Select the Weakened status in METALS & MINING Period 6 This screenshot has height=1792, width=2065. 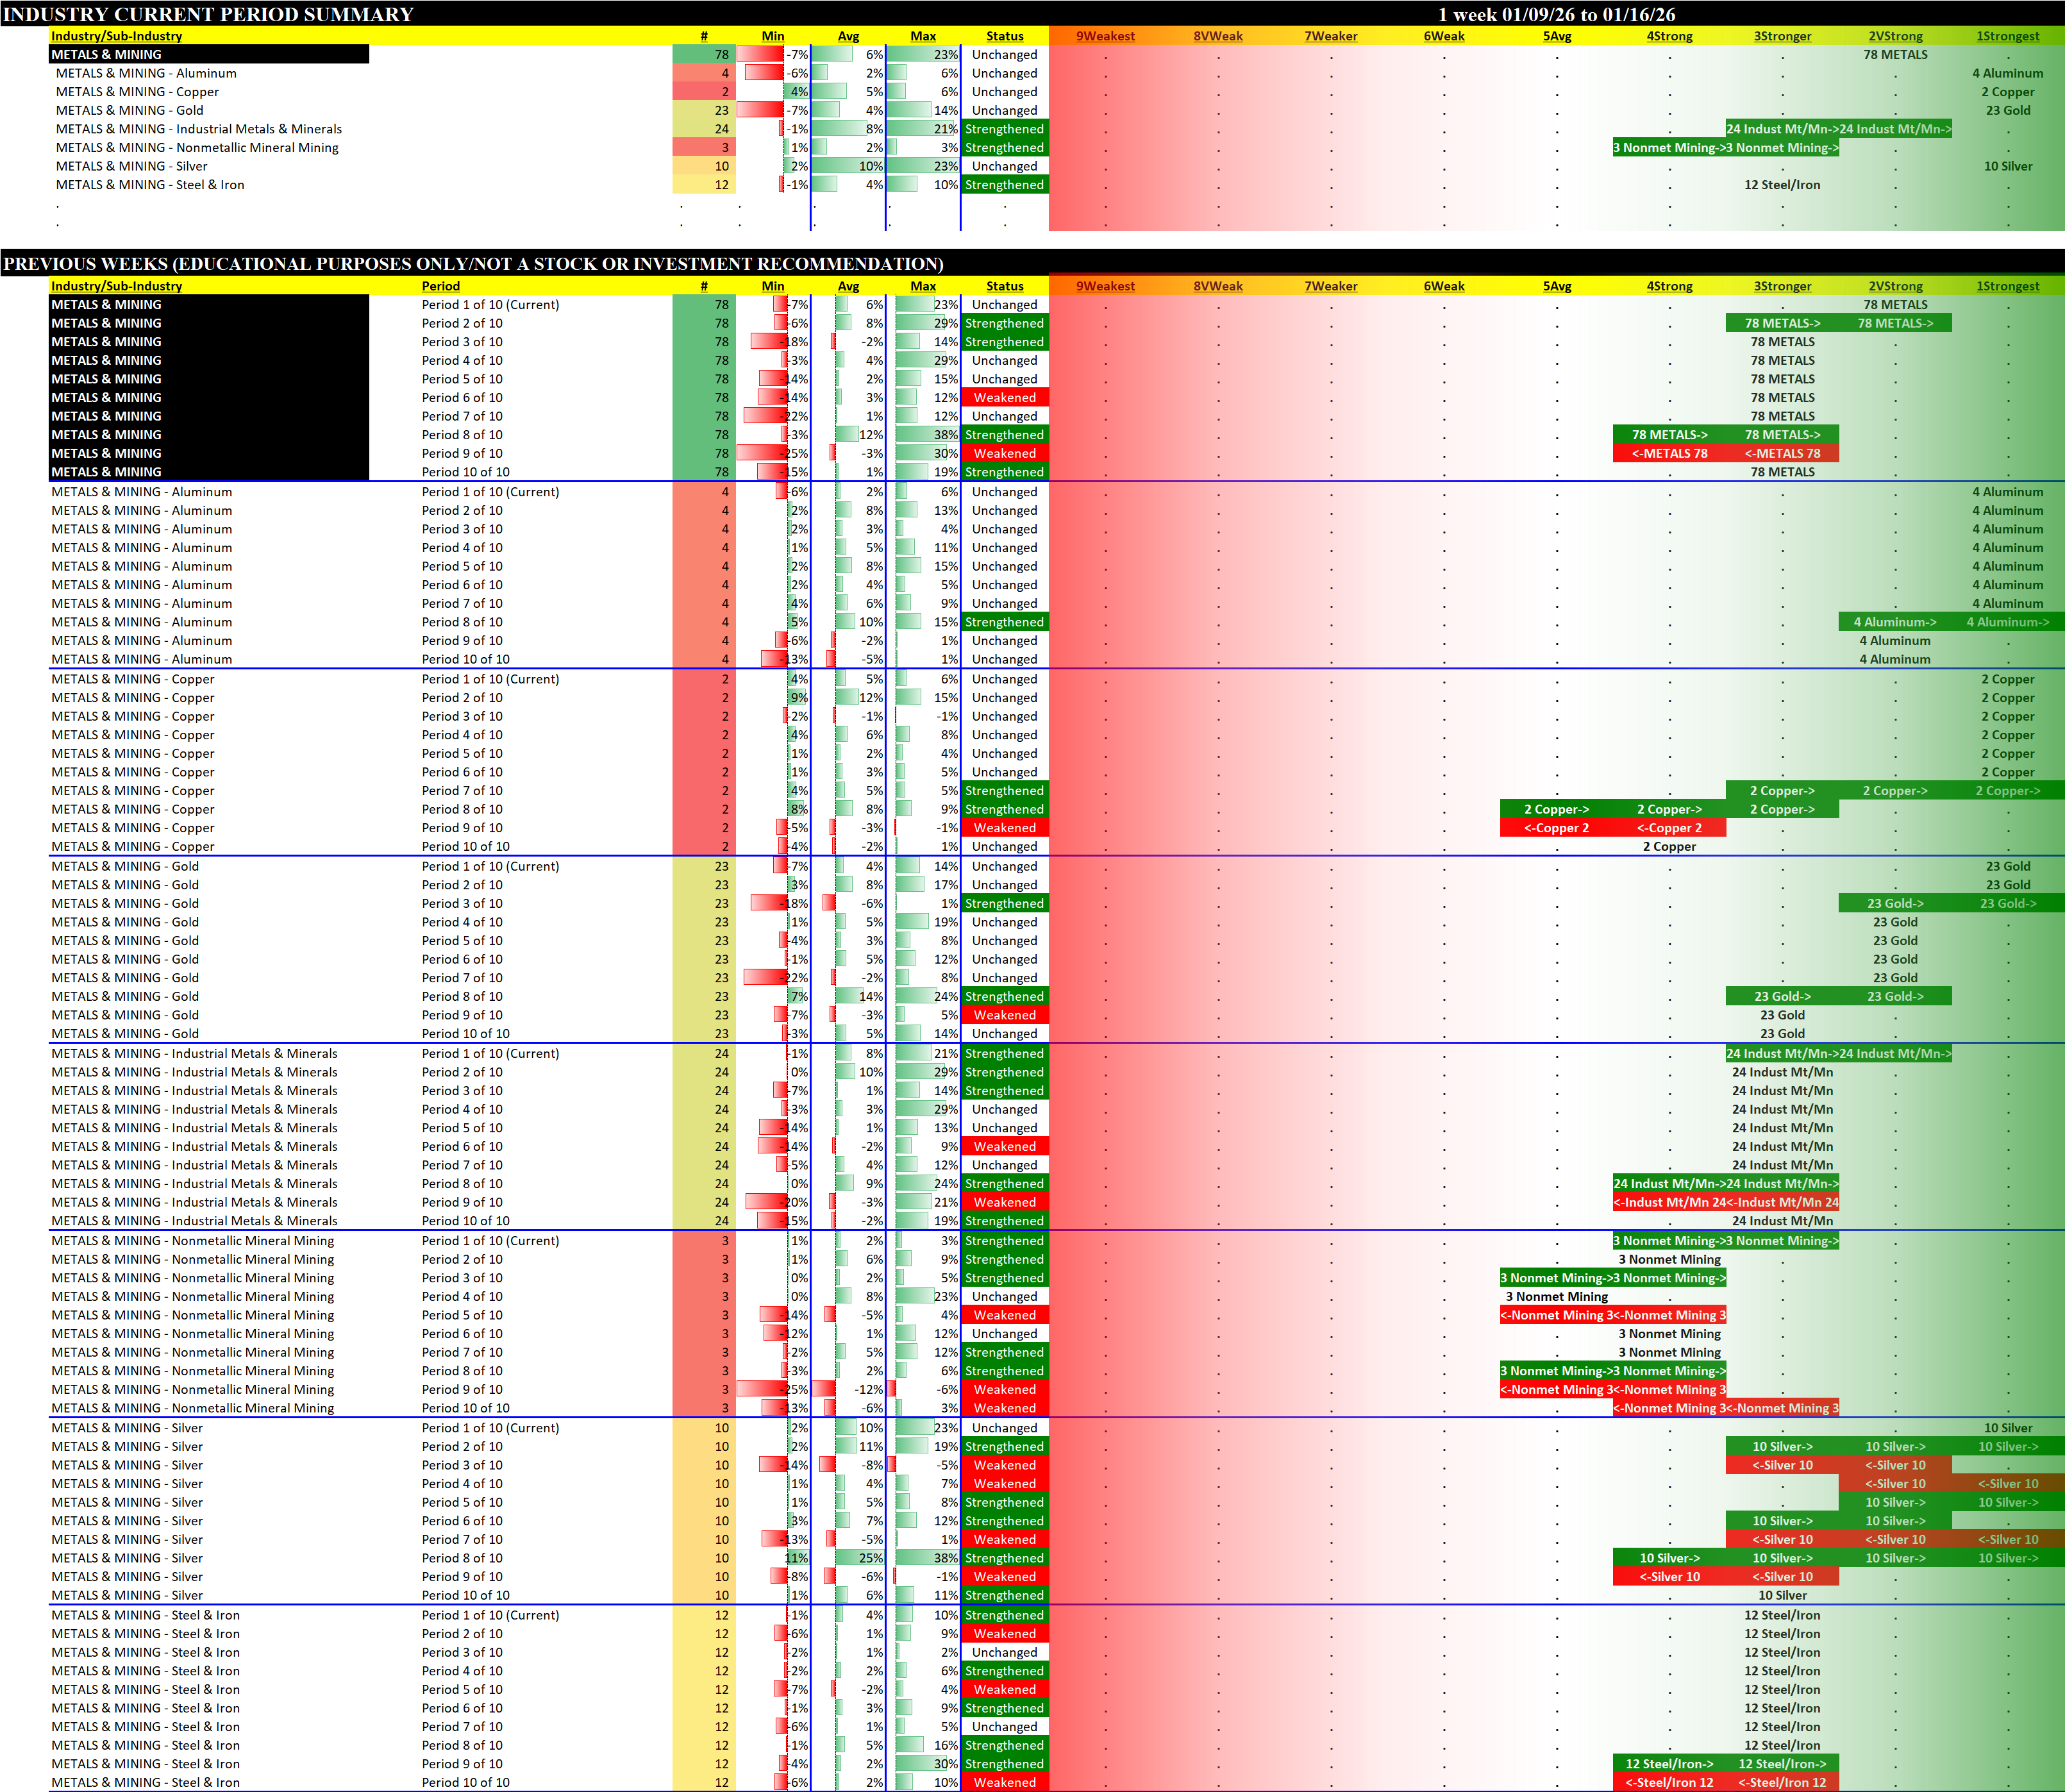click(x=1004, y=398)
